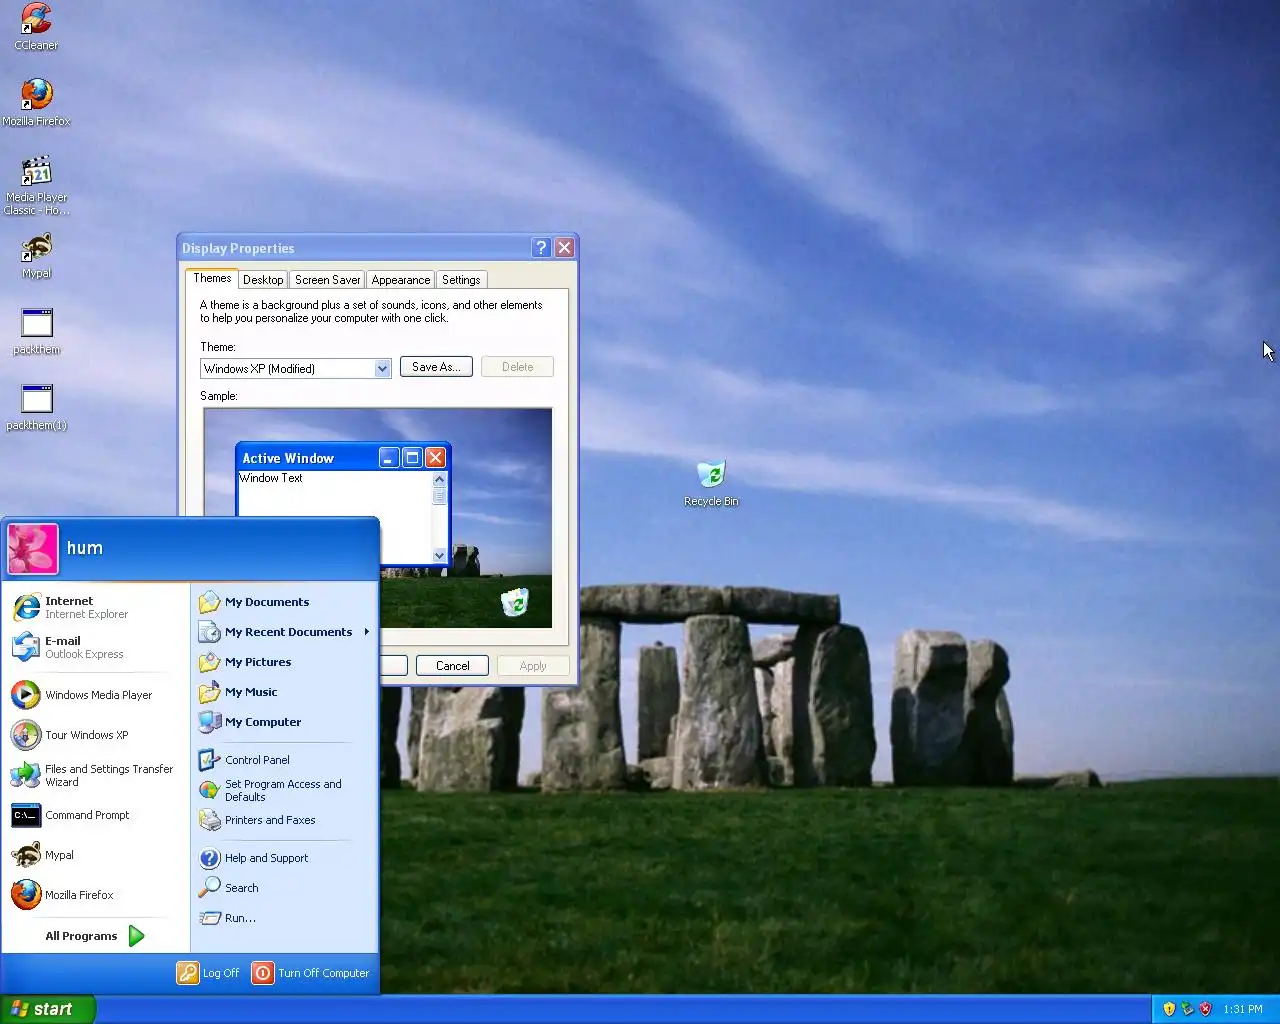Open Files and Settings Transfer Wizard
The height and width of the screenshot is (1024, 1280).
click(96, 775)
